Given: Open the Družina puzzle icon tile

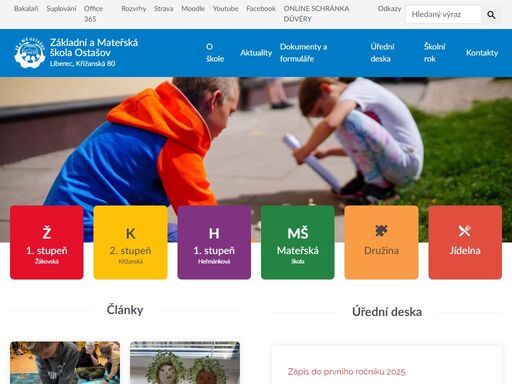Looking at the screenshot, I should coord(381,242).
